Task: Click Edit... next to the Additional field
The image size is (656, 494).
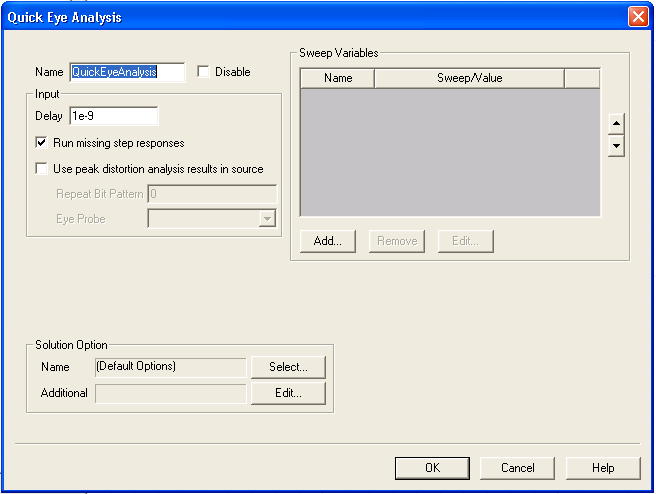Action: pos(289,393)
